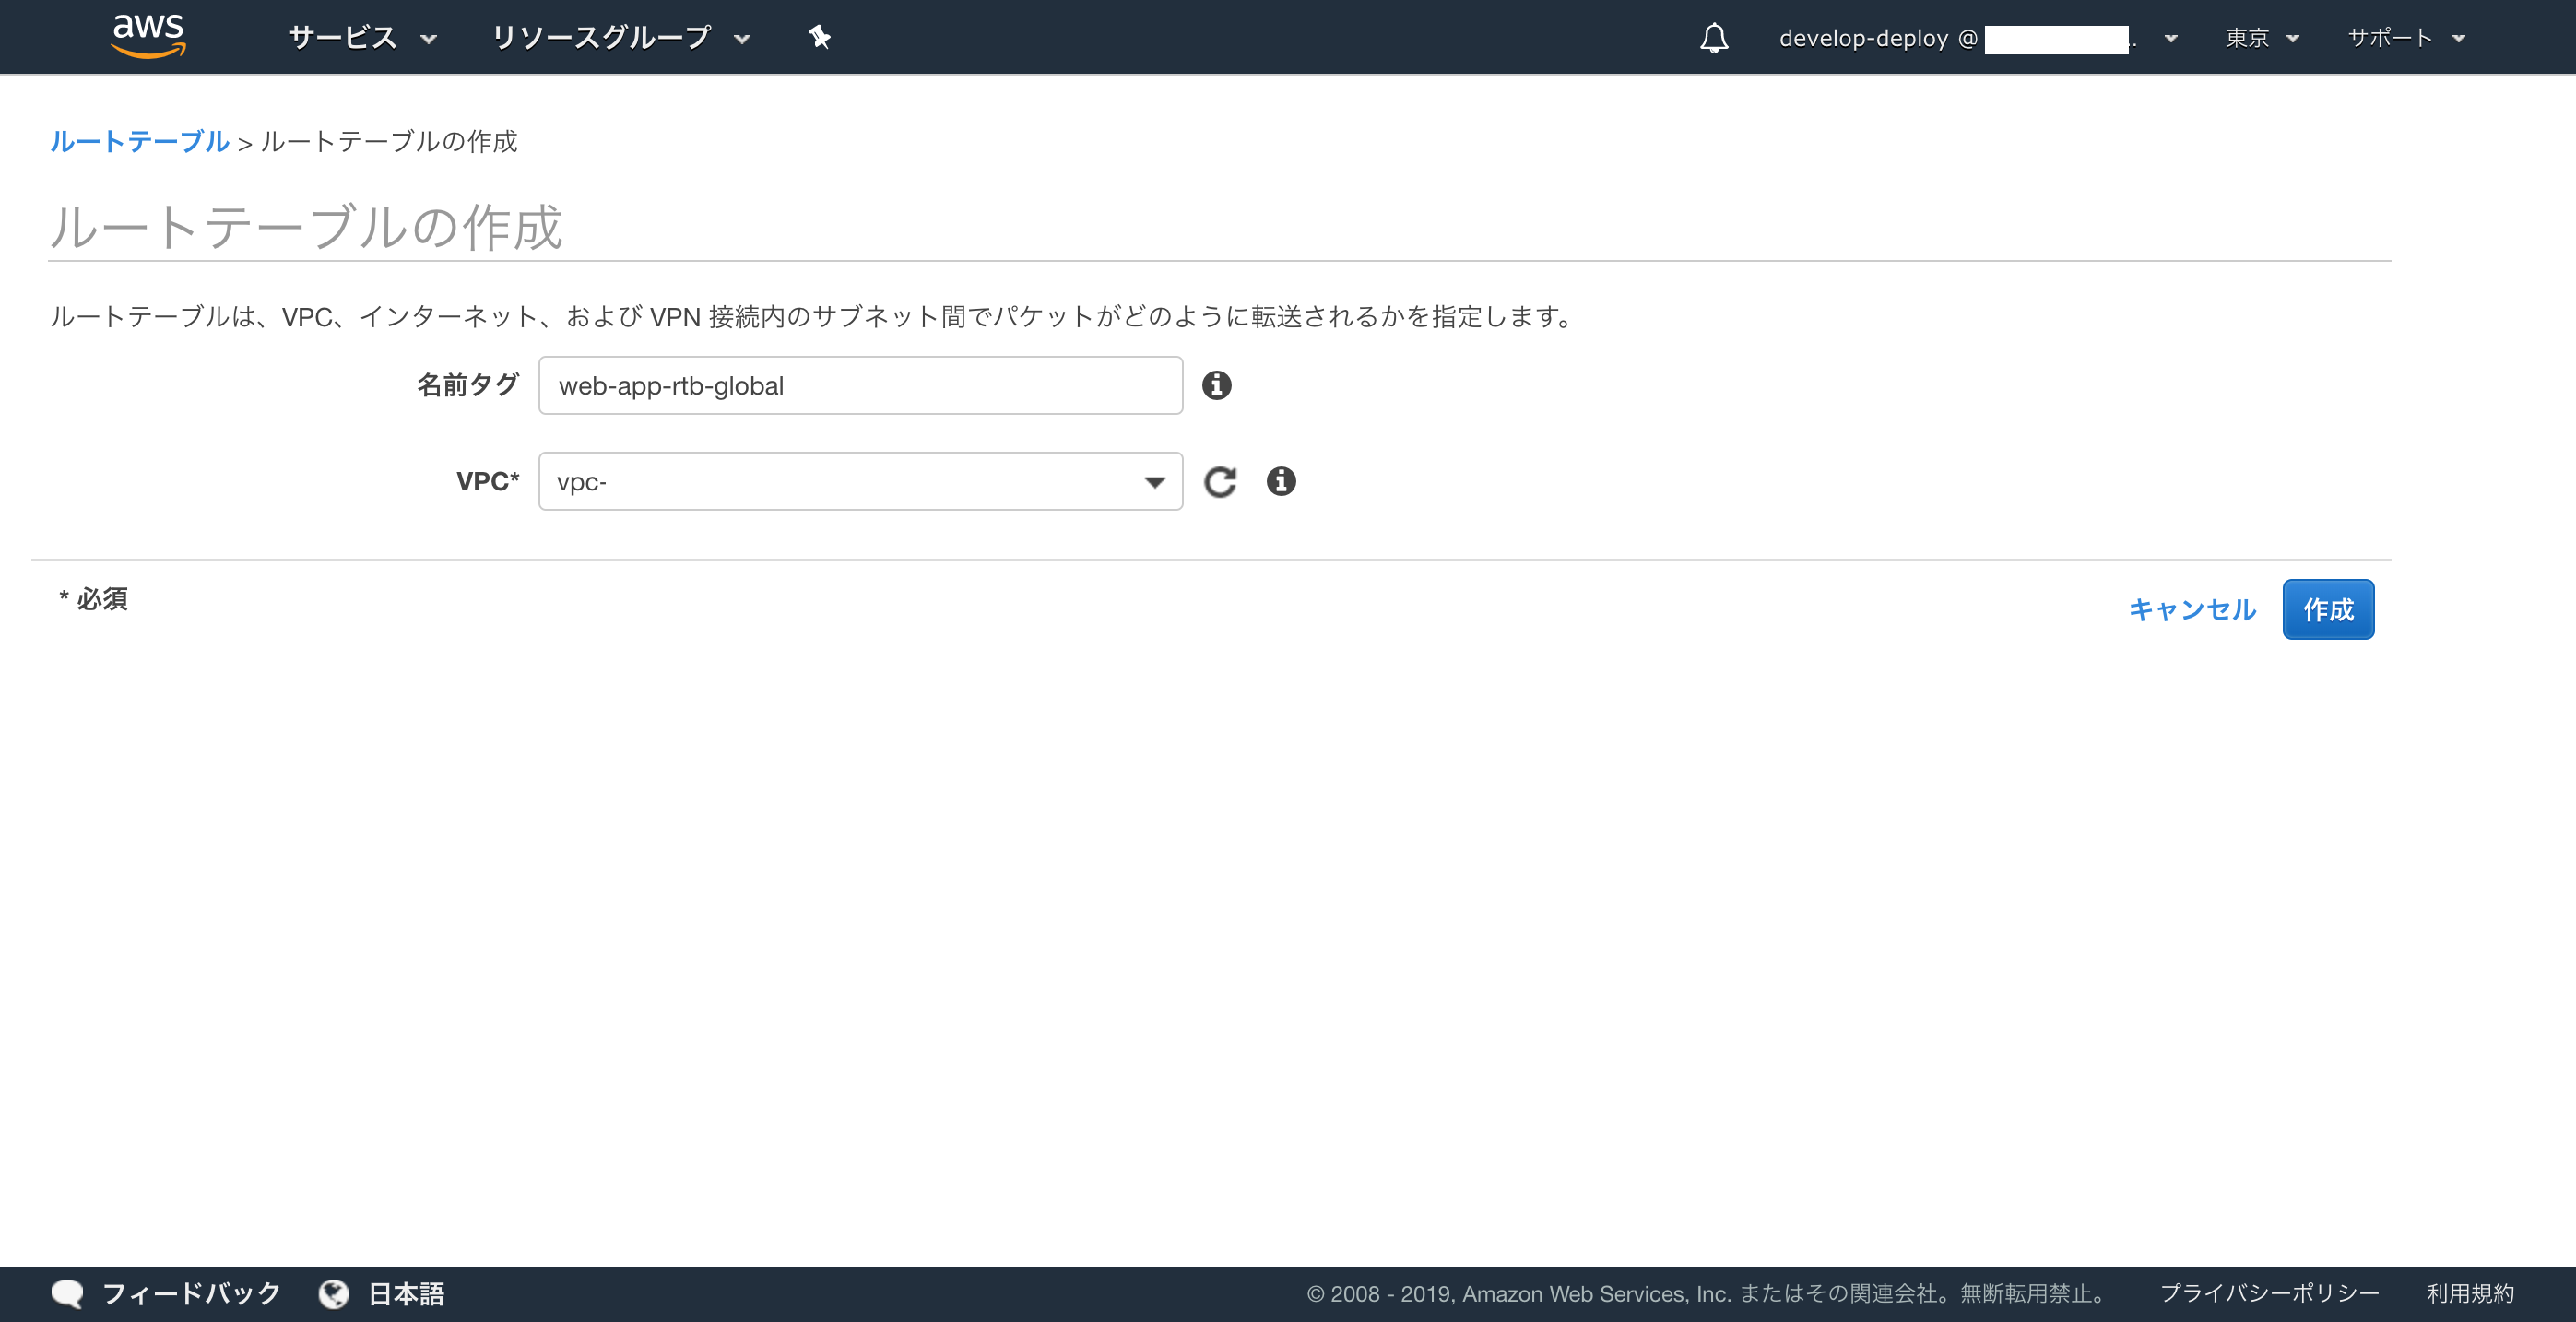Refresh the VPC list with reload icon

pos(1219,482)
